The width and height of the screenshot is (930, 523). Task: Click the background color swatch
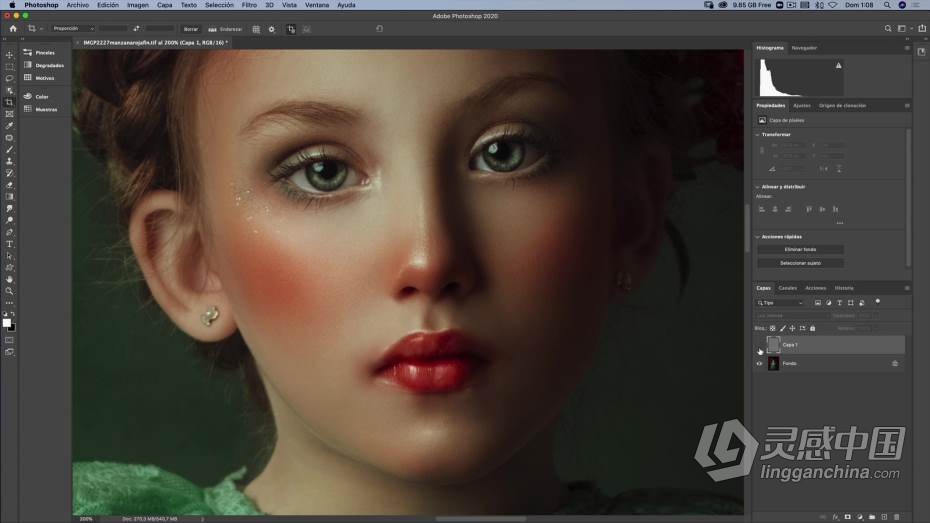click(12, 327)
